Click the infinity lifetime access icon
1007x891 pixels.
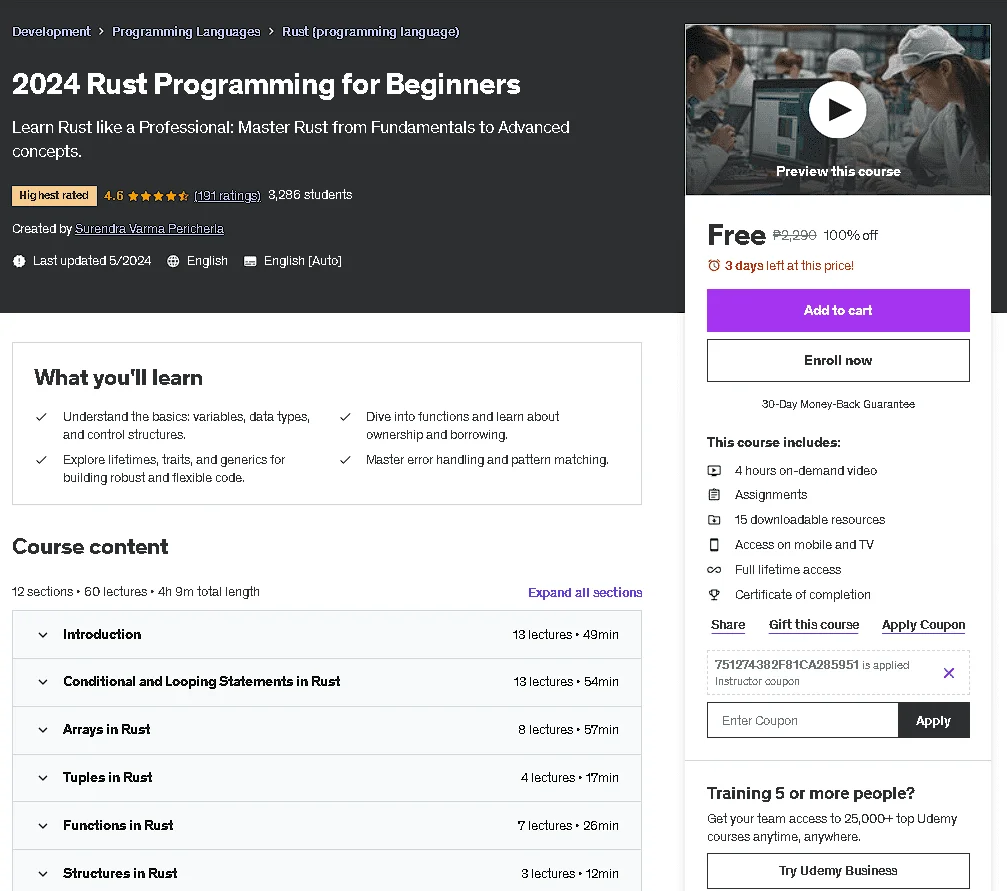pos(714,570)
